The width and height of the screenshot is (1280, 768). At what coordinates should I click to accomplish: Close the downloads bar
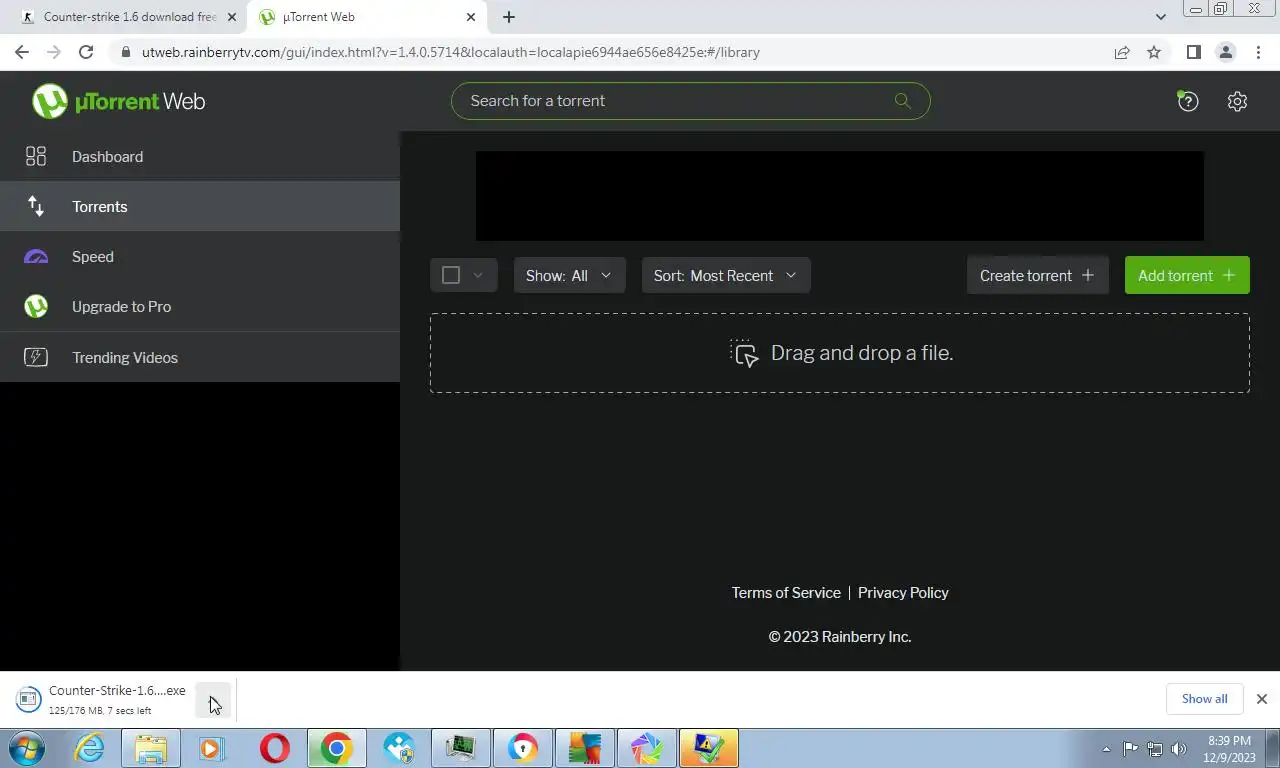point(1262,699)
